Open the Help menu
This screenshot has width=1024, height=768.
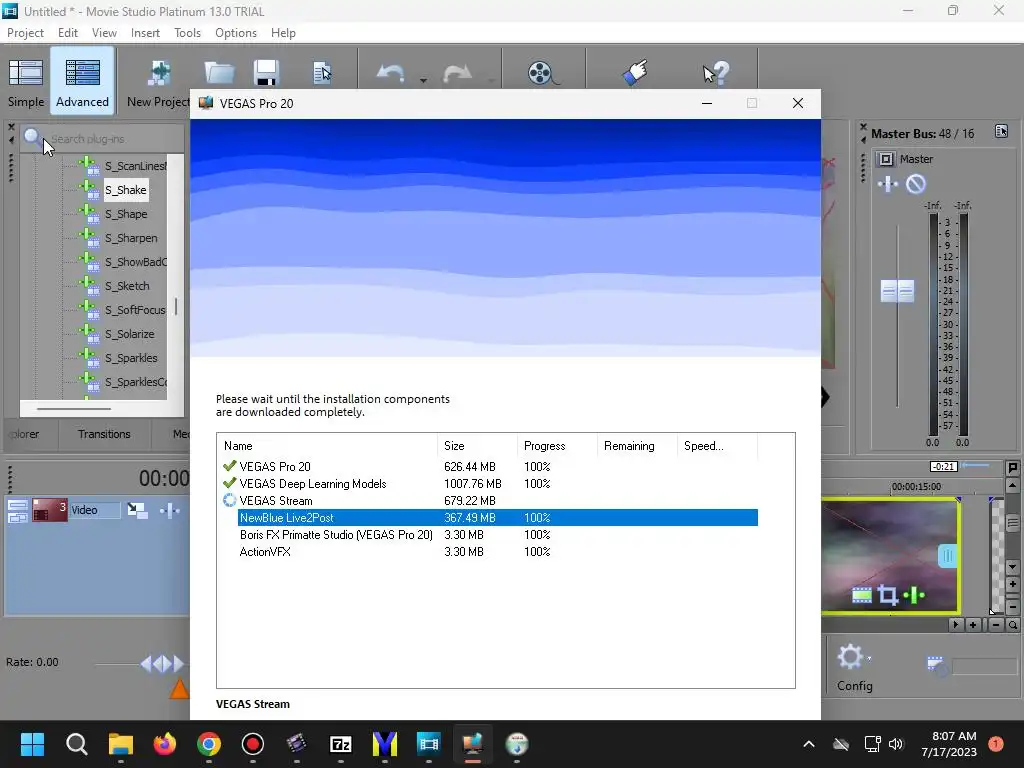pyautogui.click(x=283, y=33)
